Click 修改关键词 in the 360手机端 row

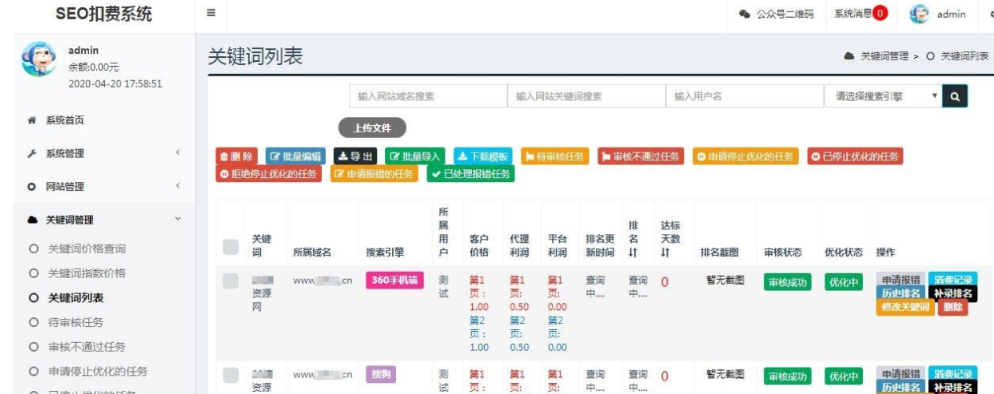pos(905,307)
